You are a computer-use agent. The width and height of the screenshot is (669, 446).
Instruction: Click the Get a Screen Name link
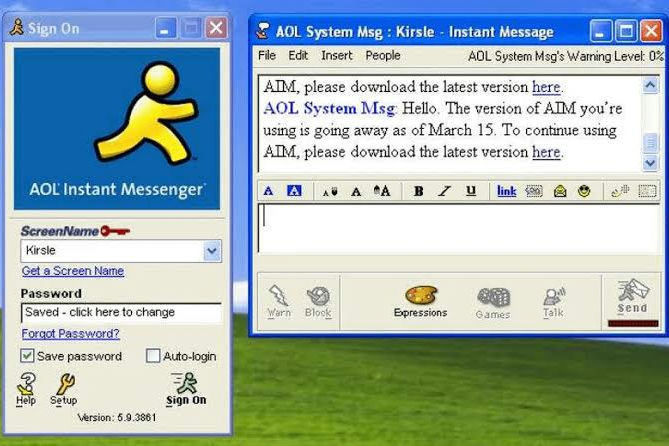tap(73, 271)
